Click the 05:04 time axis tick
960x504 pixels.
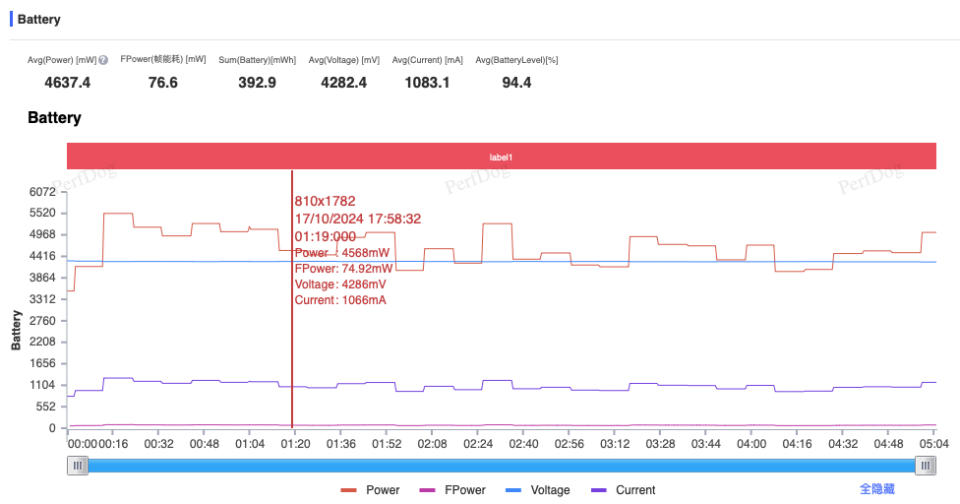pos(934,444)
